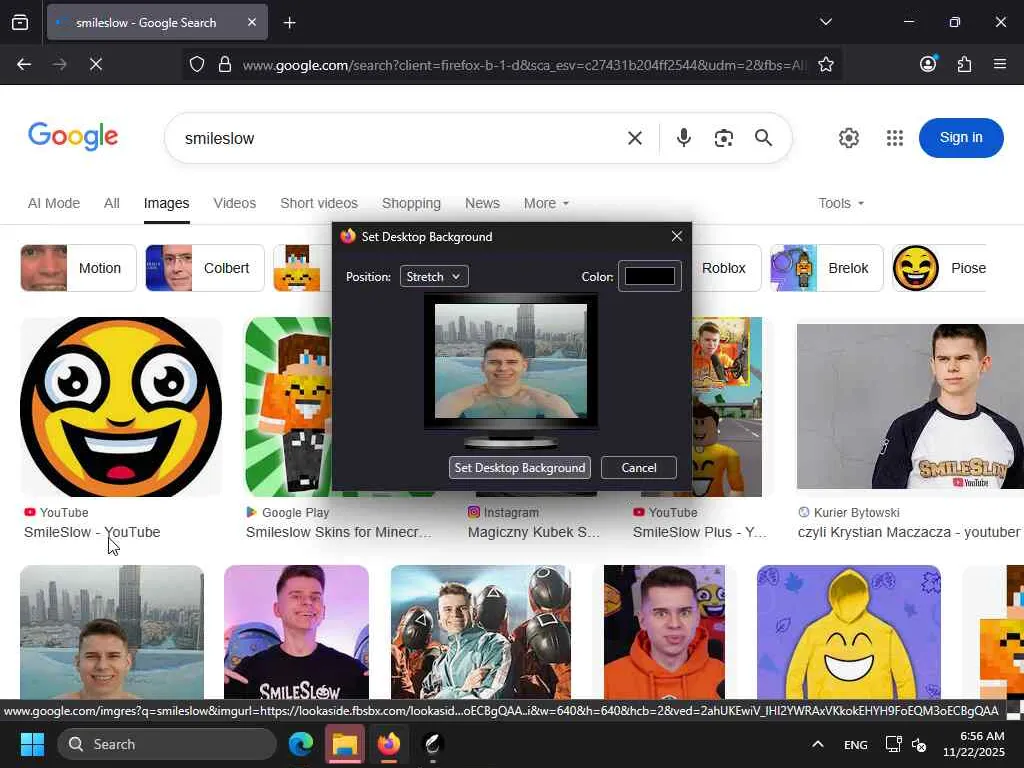
Task: Open the pool skyline selfie thumbnail
Action: tap(112, 632)
